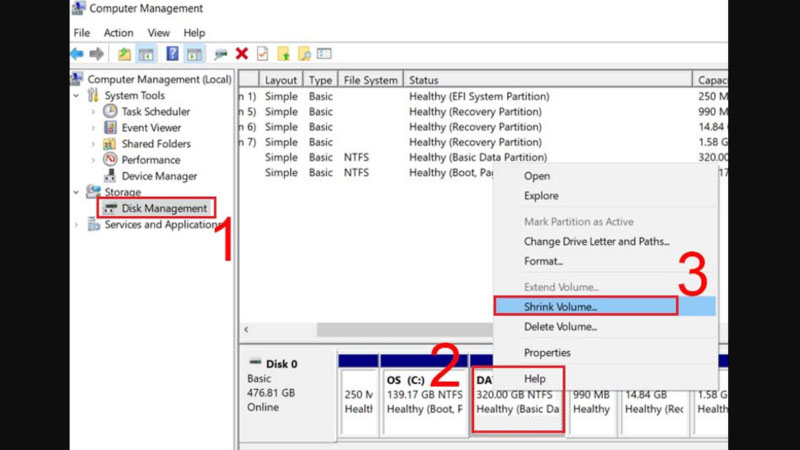Expand the Task Scheduler node
Viewport: 800px width, 450px height.
[93, 111]
